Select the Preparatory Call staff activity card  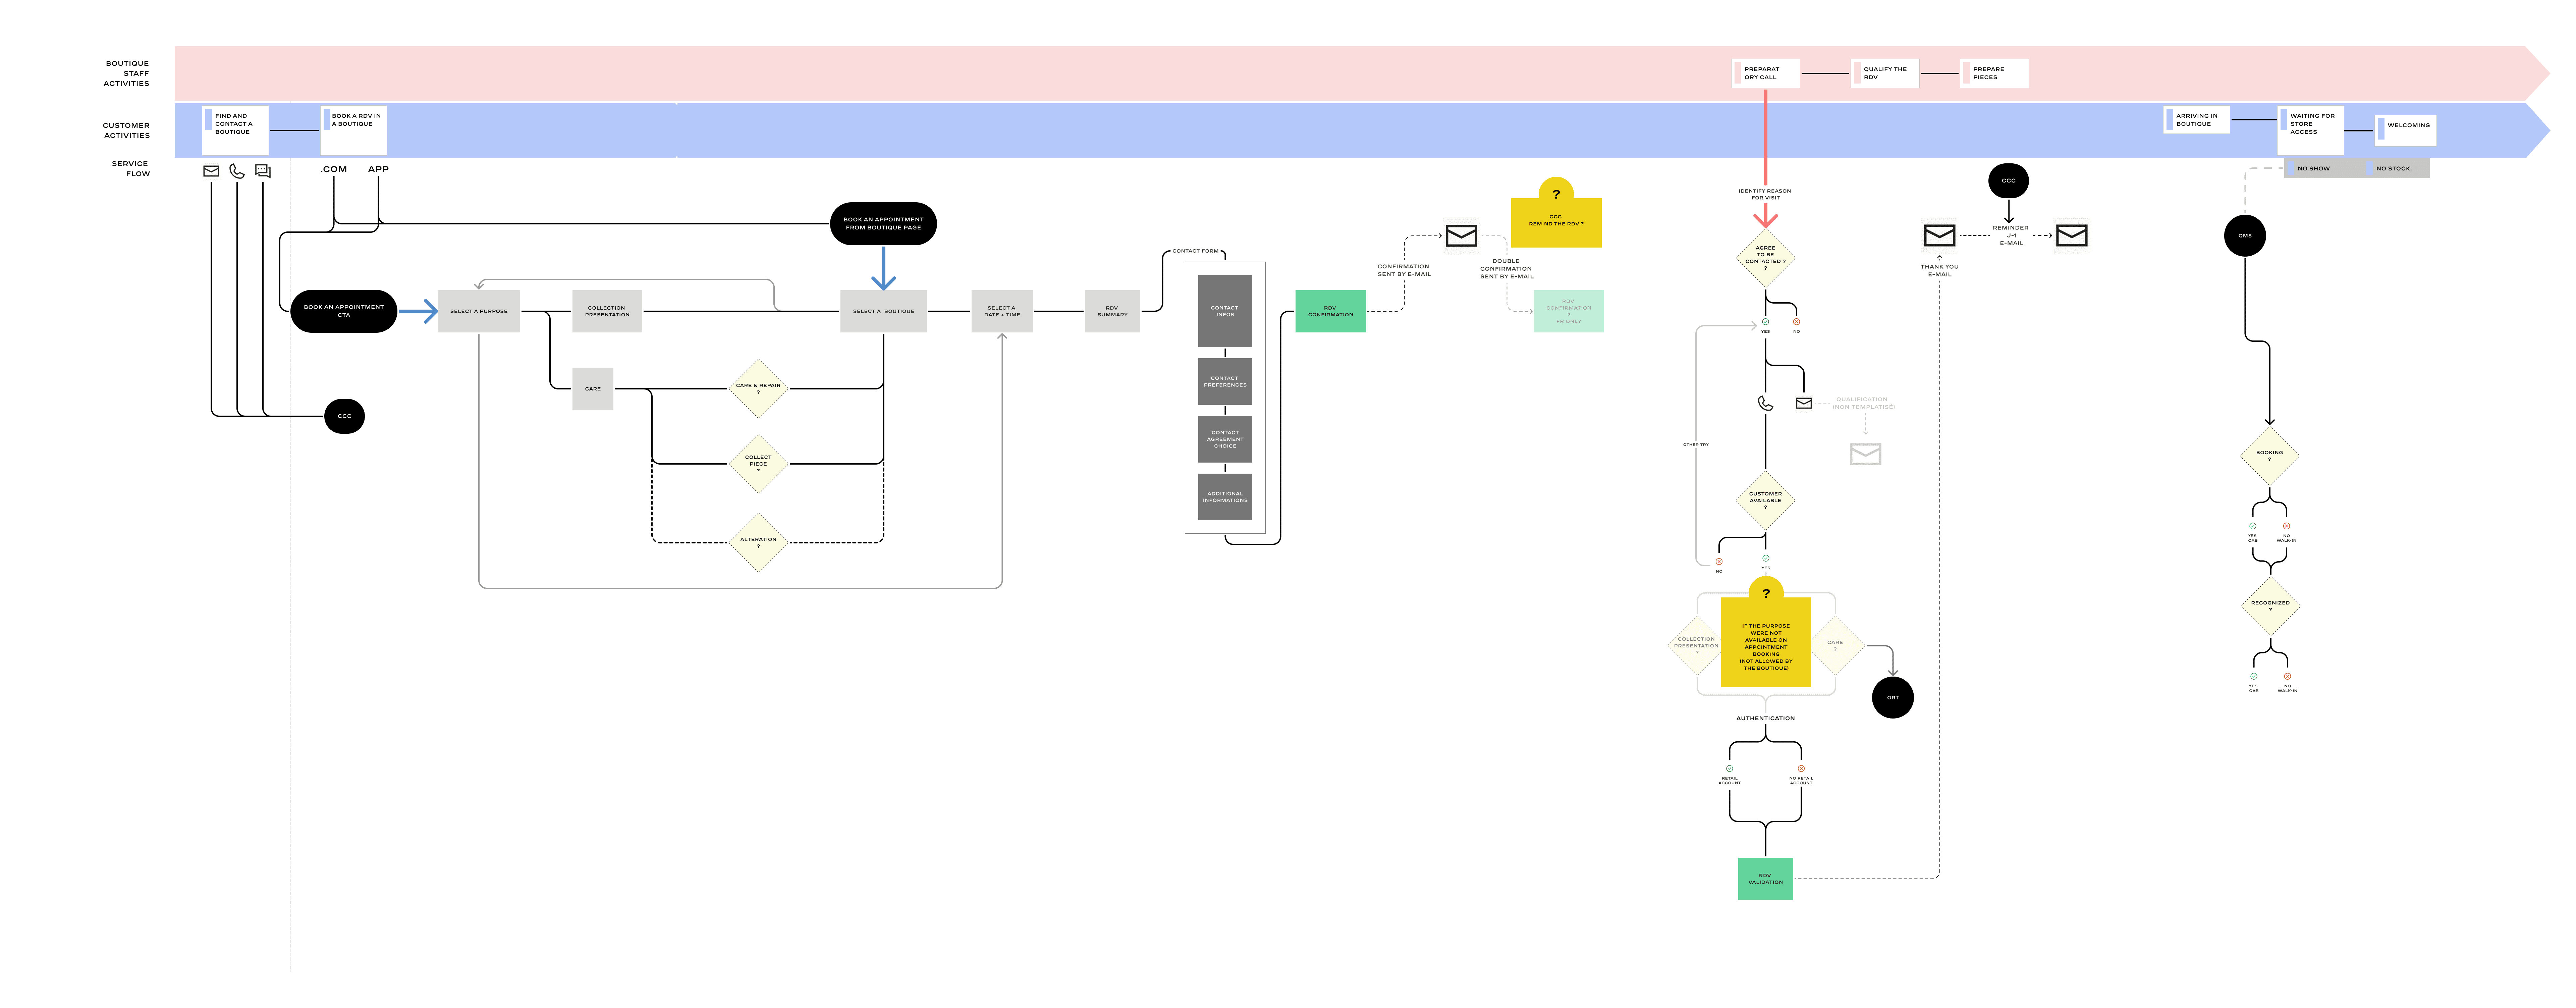1766,73
